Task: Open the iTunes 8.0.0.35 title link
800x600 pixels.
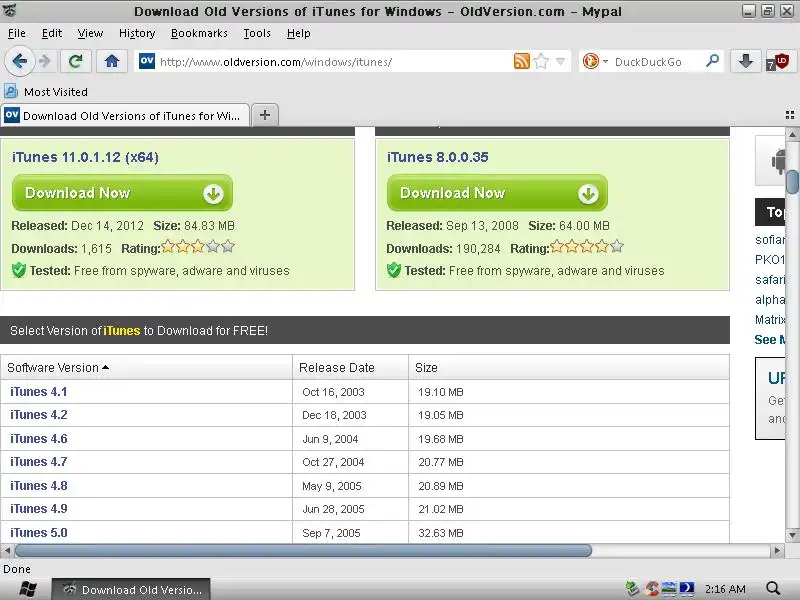Action: click(437, 157)
